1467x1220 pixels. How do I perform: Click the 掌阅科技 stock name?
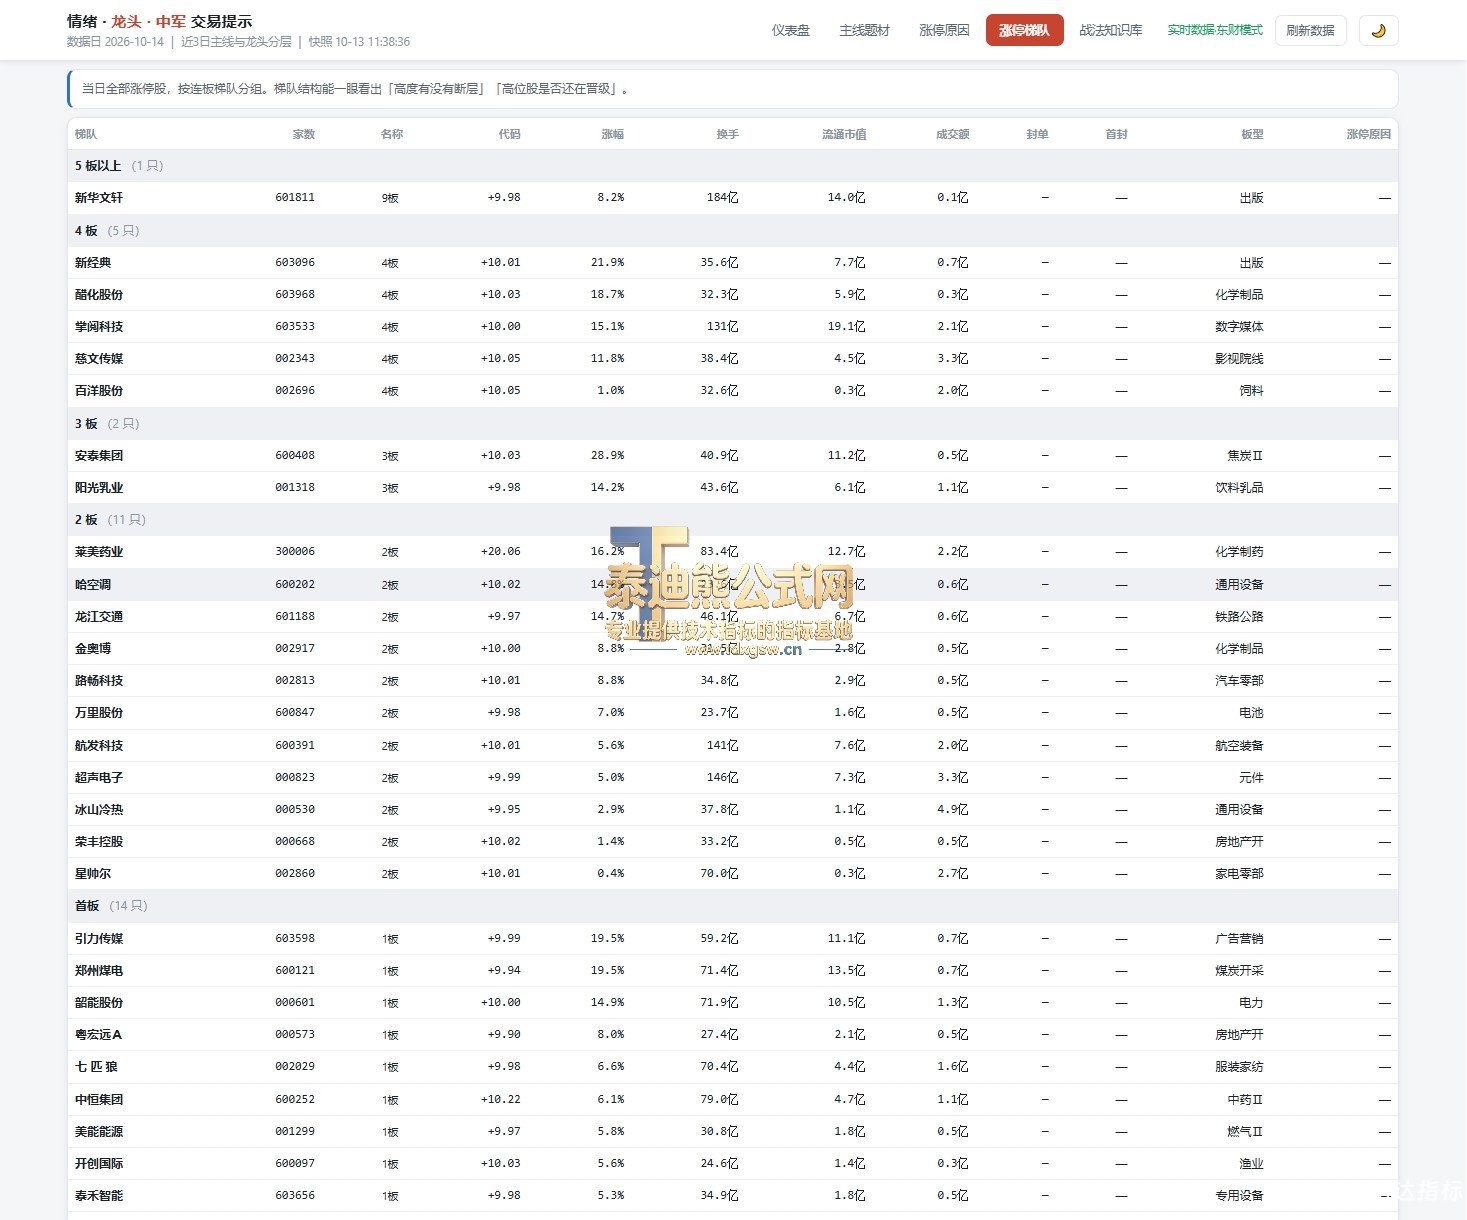[99, 327]
